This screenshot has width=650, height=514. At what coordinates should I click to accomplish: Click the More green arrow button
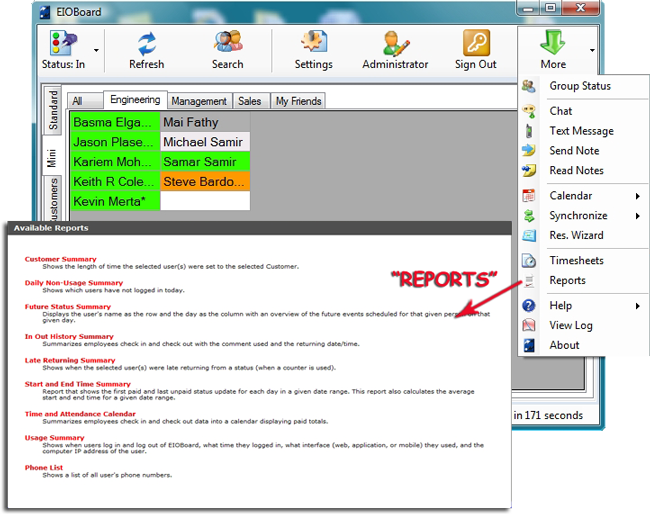click(x=553, y=42)
